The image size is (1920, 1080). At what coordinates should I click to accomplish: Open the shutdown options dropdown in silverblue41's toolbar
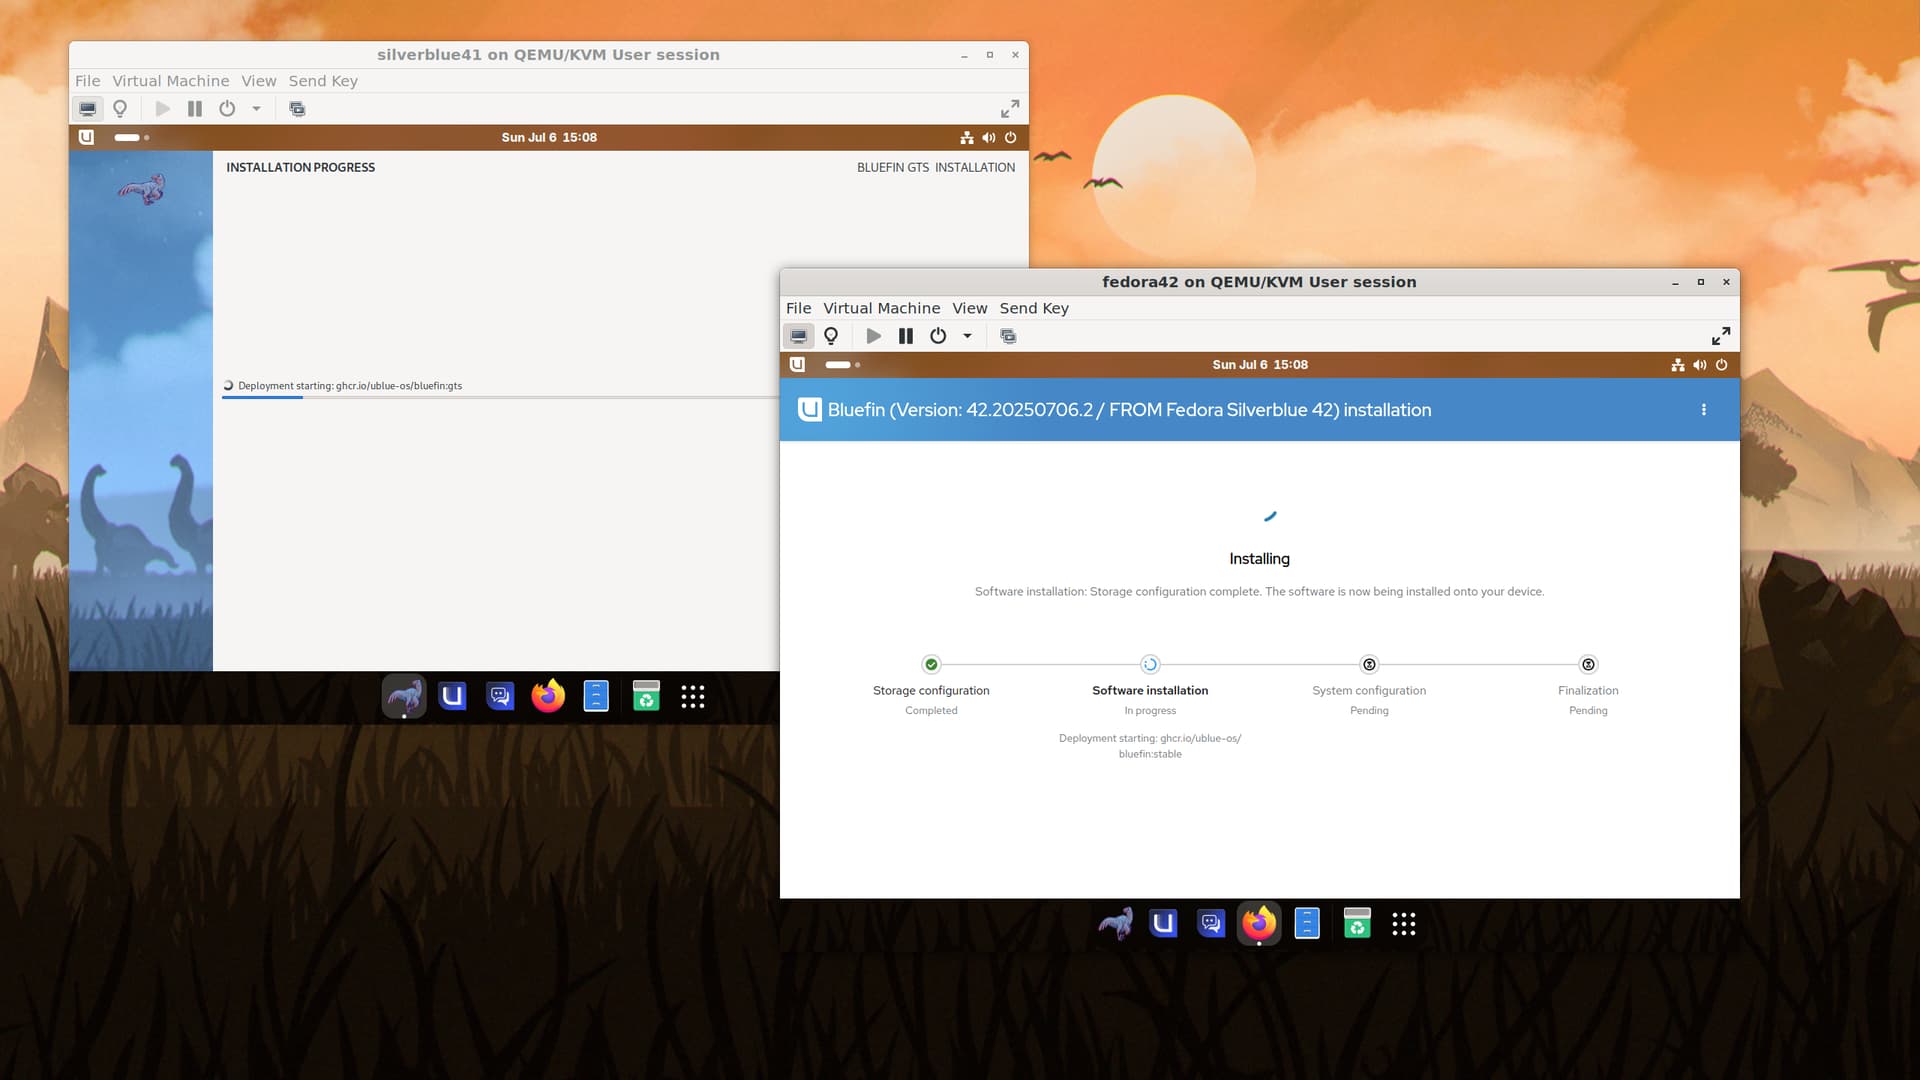click(255, 110)
